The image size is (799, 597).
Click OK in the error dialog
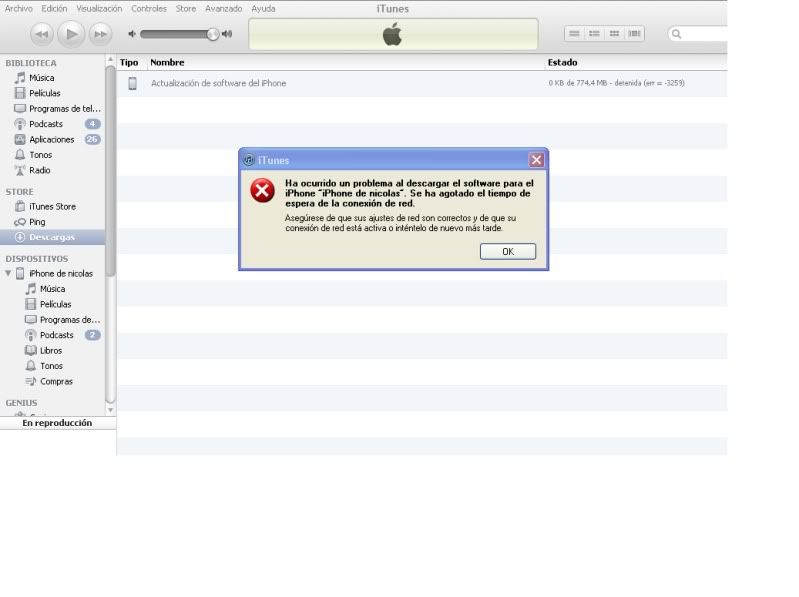[508, 252]
